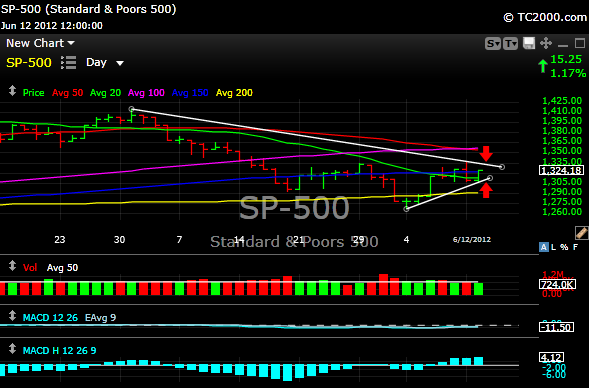
Task: Click the blue Avg 150 legend label
Action: 190,93
